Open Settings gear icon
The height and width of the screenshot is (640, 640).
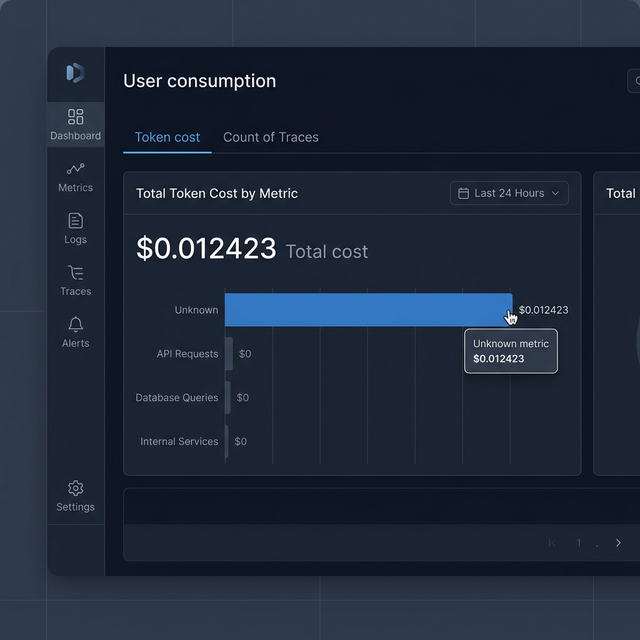(76, 488)
